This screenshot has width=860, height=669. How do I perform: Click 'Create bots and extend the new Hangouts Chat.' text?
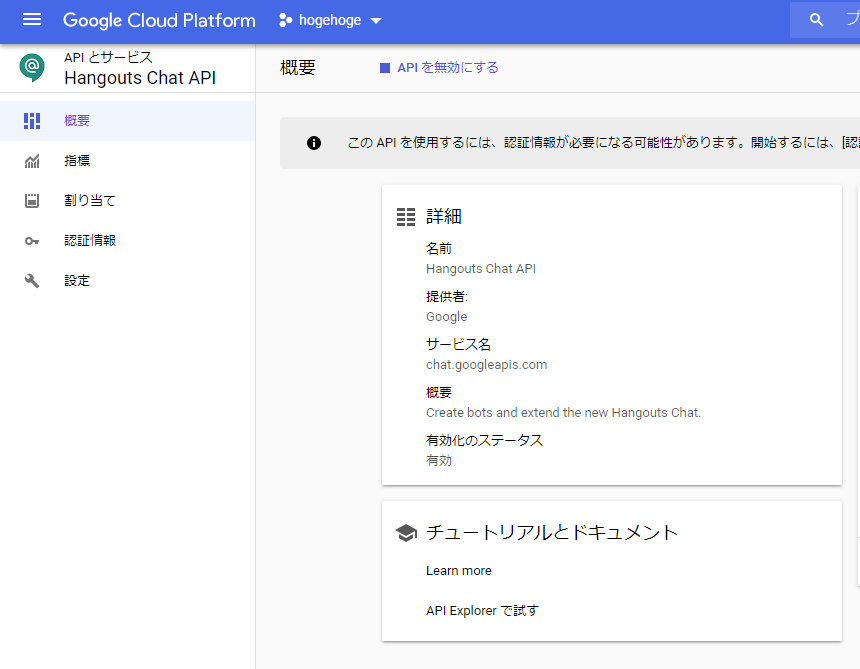[x=563, y=412]
